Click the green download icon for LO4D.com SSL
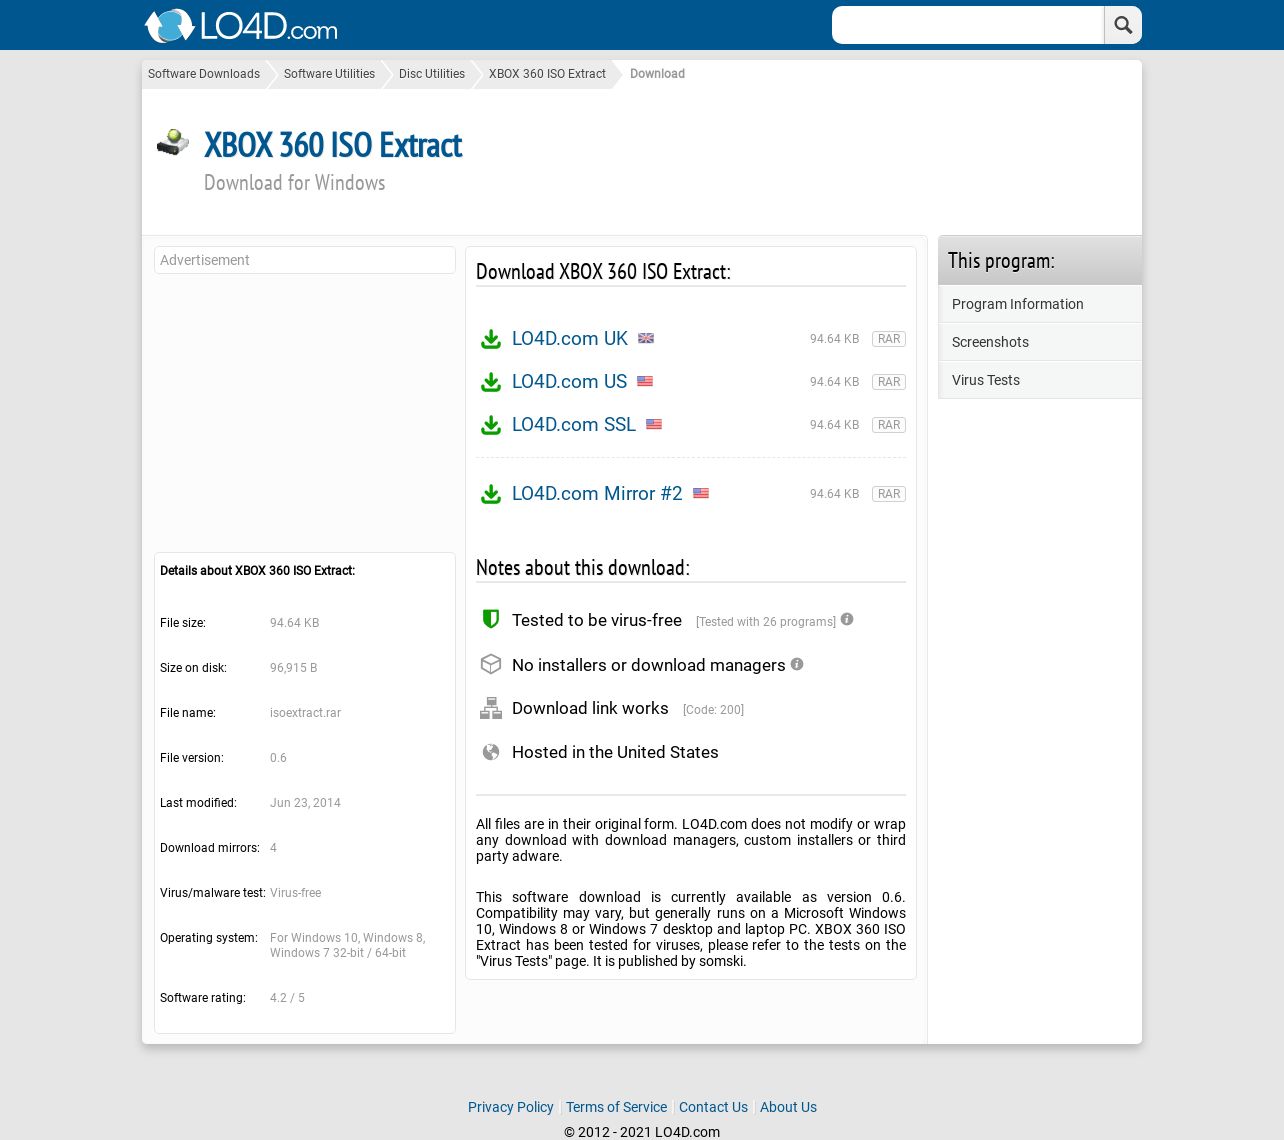 491,425
